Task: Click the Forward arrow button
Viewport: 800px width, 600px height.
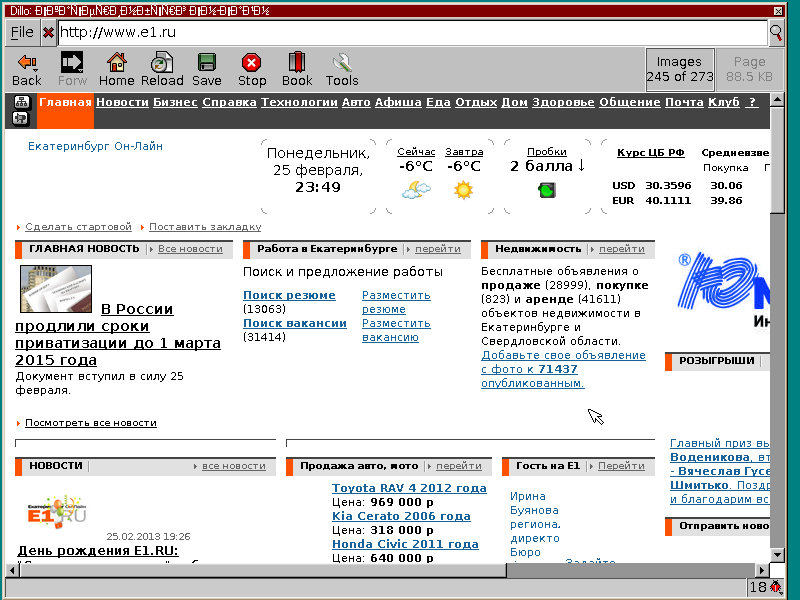Action: click(x=72, y=69)
